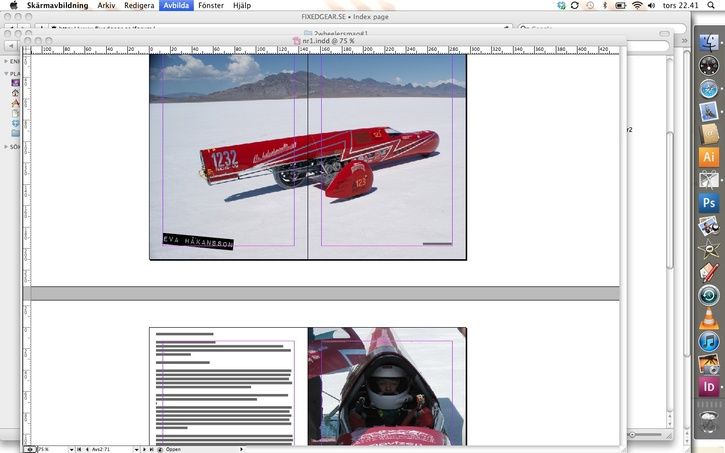Image resolution: width=725 pixels, height=453 pixels.
Task: Open the Avbilda menu
Action: coord(176,5)
